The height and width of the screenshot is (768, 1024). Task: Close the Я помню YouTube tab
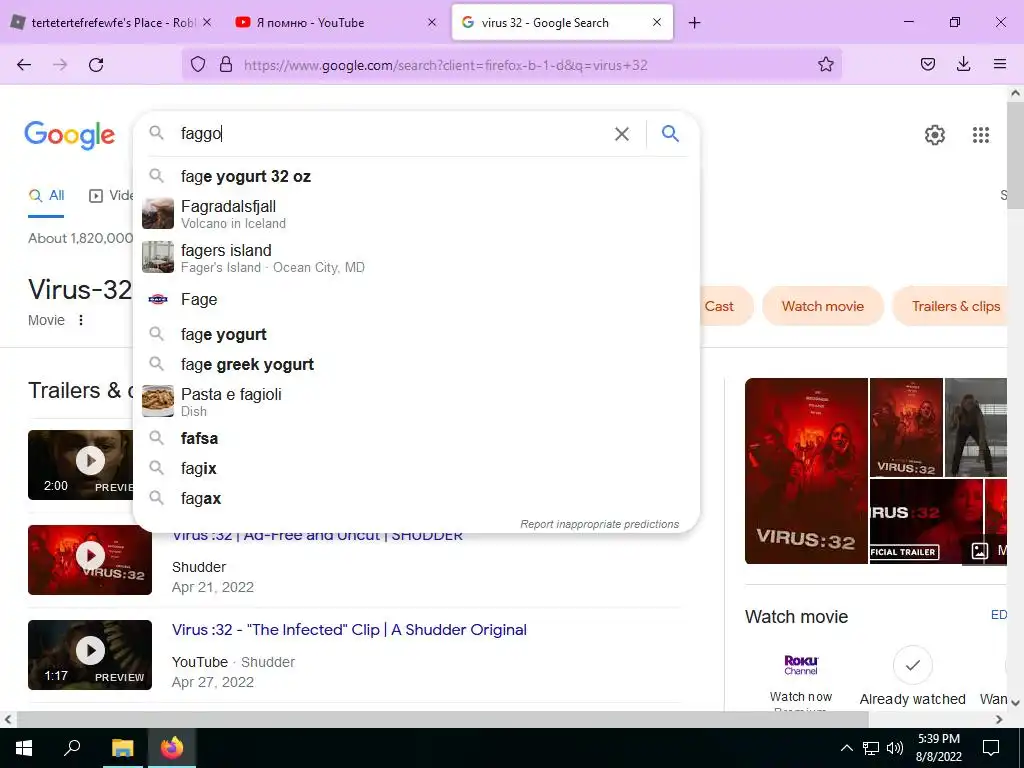(432, 22)
